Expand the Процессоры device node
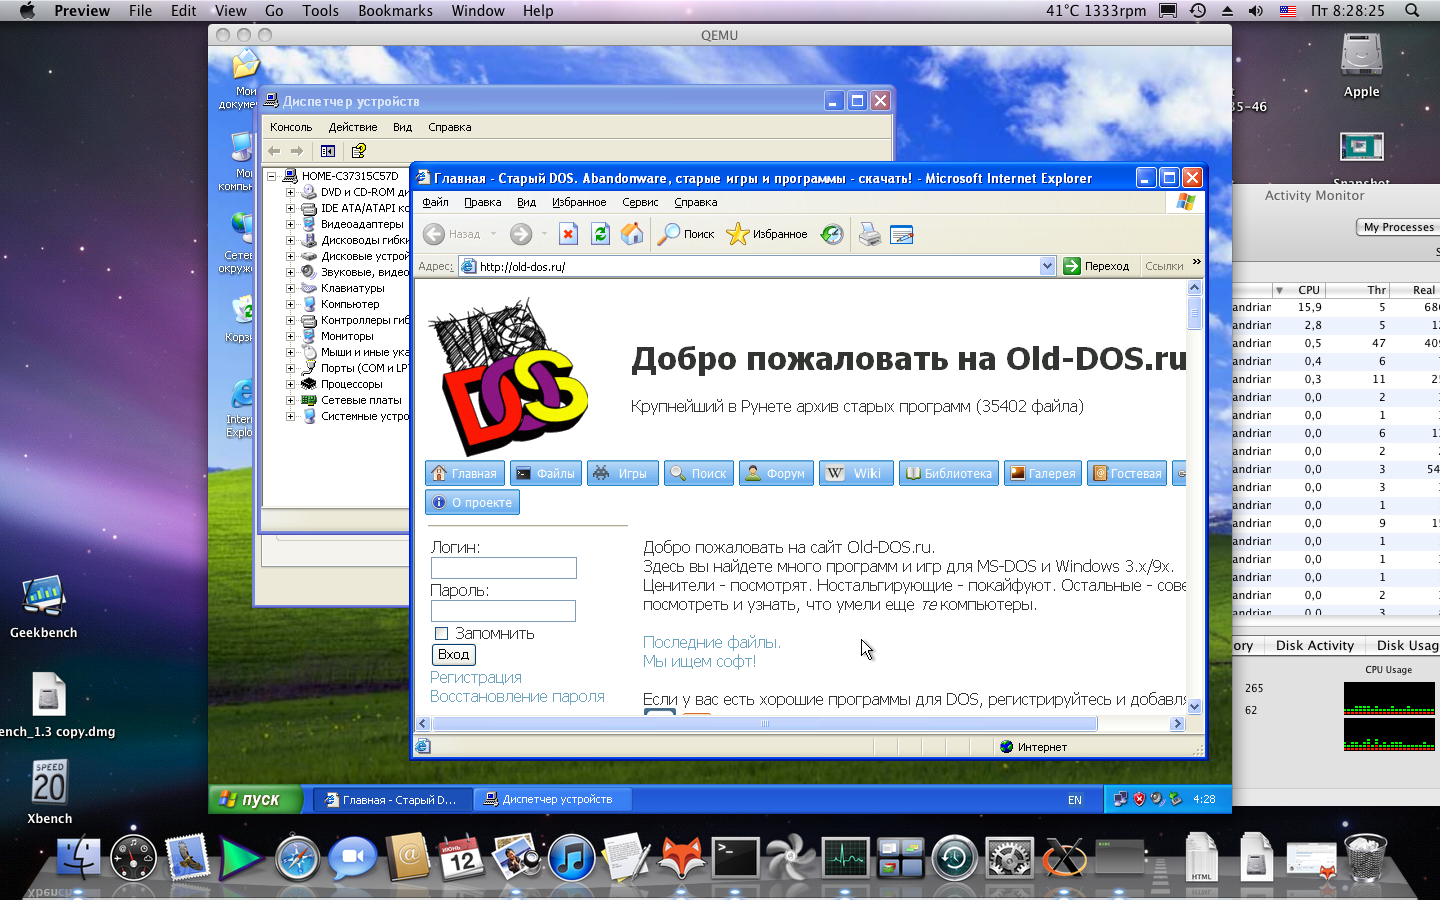The width and height of the screenshot is (1440, 900). (x=290, y=384)
